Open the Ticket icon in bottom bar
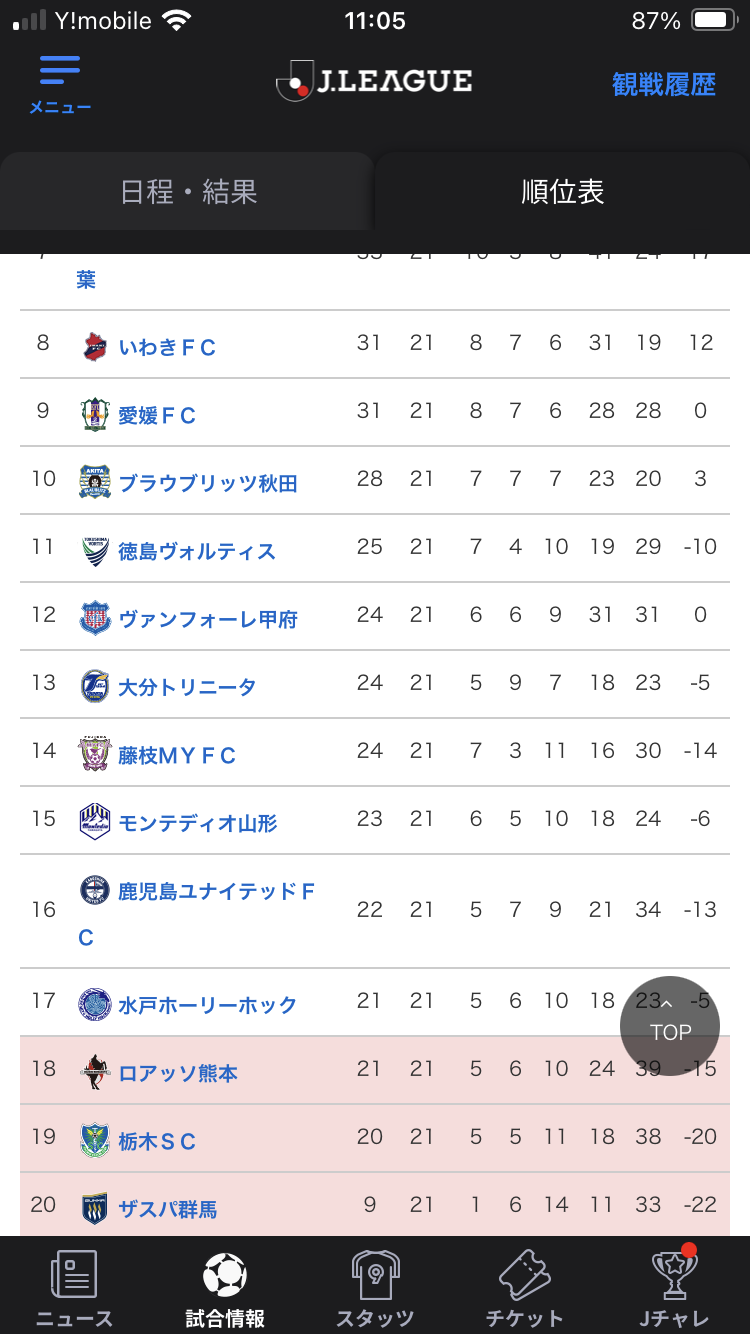 coord(525,1276)
